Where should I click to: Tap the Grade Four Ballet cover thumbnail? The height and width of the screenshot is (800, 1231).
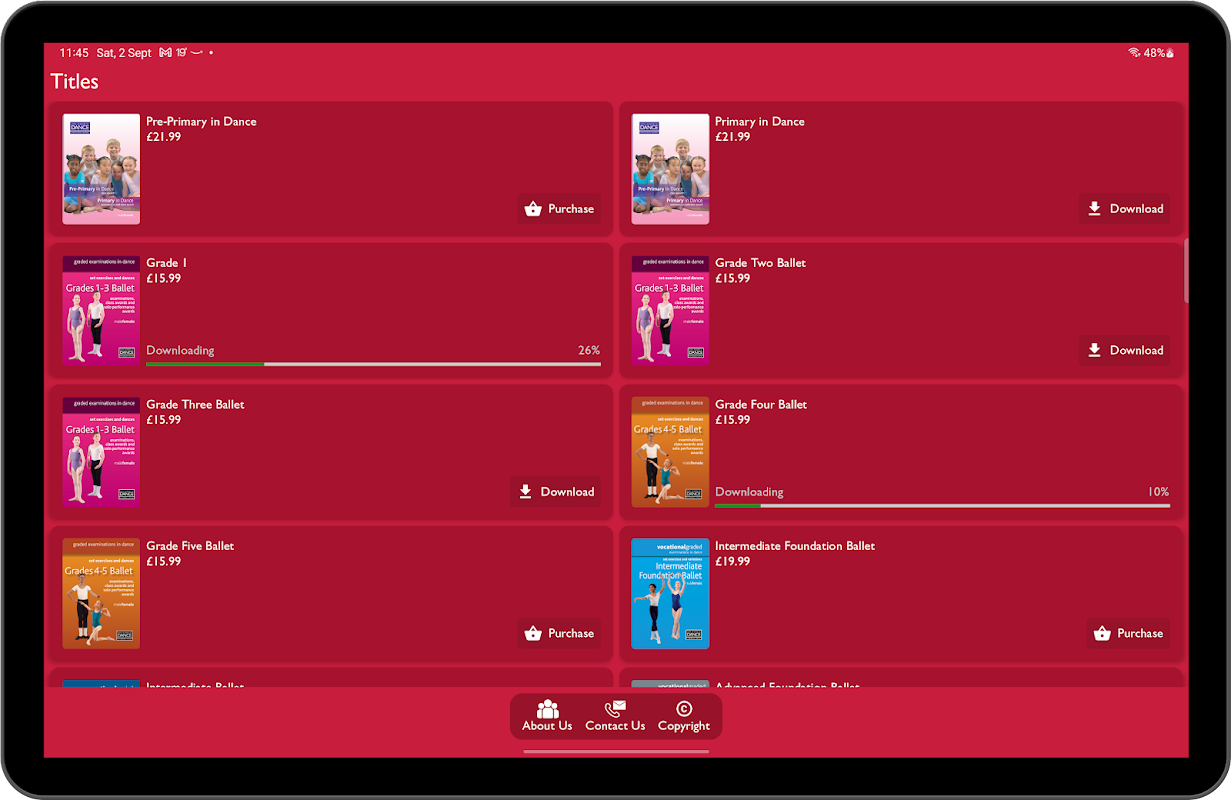tap(670, 452)
